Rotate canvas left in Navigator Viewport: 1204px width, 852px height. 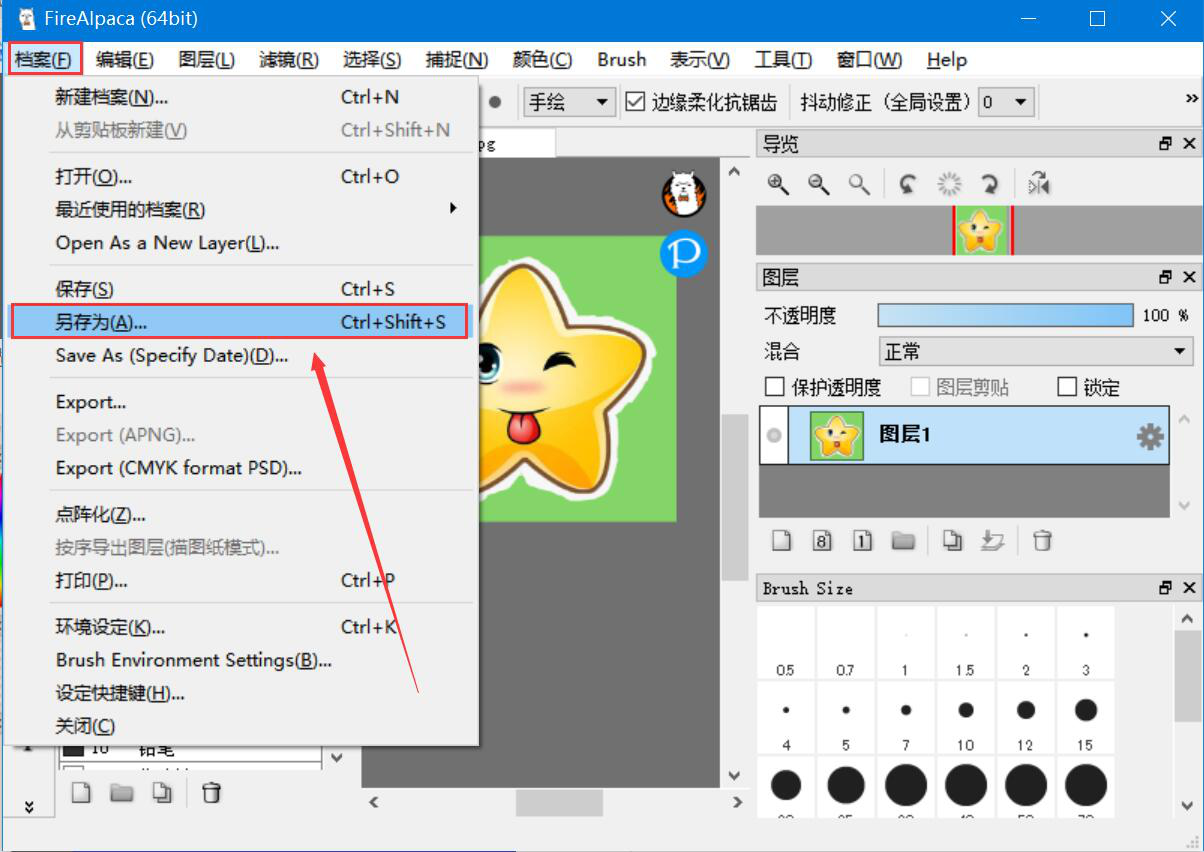click(908, 184)
